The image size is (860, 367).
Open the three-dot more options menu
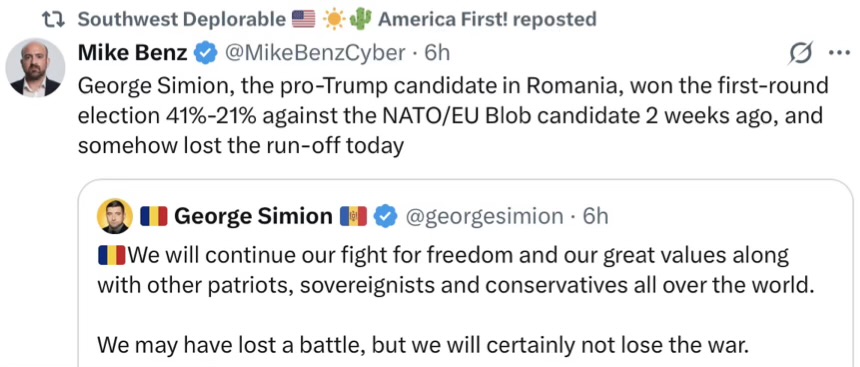[838, 54]
